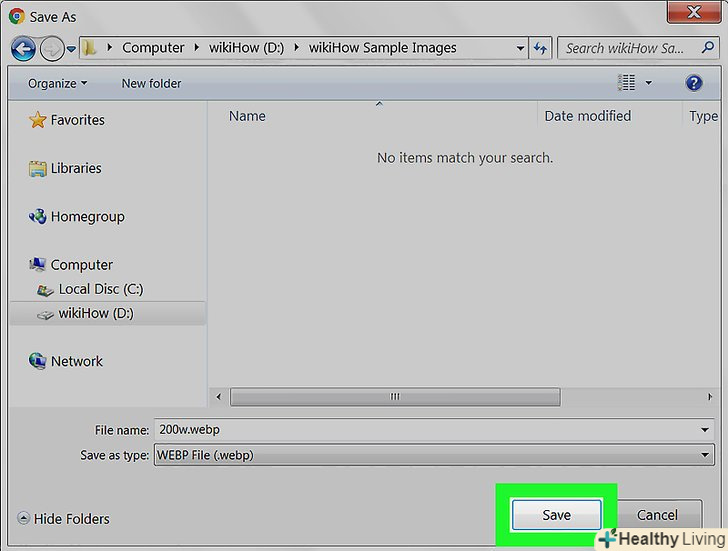This screenshot has width=728, height=551.
Task: Open the Organize menu
Action: [58, 84]
